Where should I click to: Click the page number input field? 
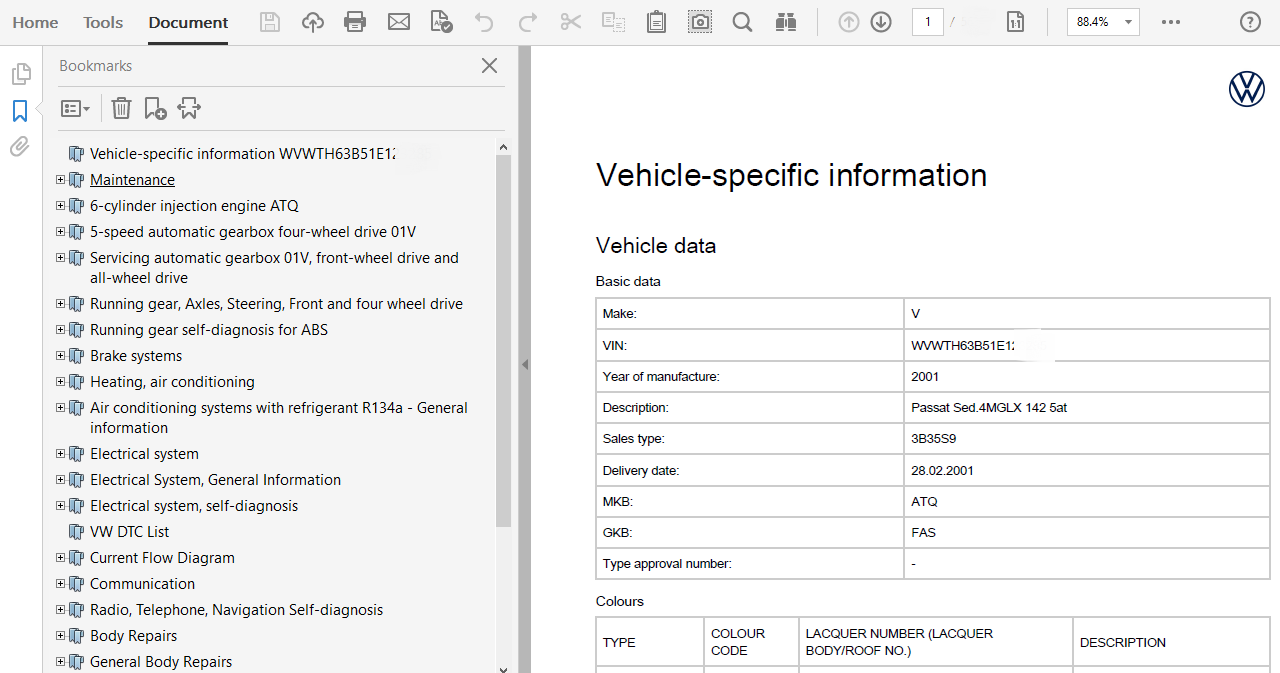pyautogui.click(x=927, y=22)
